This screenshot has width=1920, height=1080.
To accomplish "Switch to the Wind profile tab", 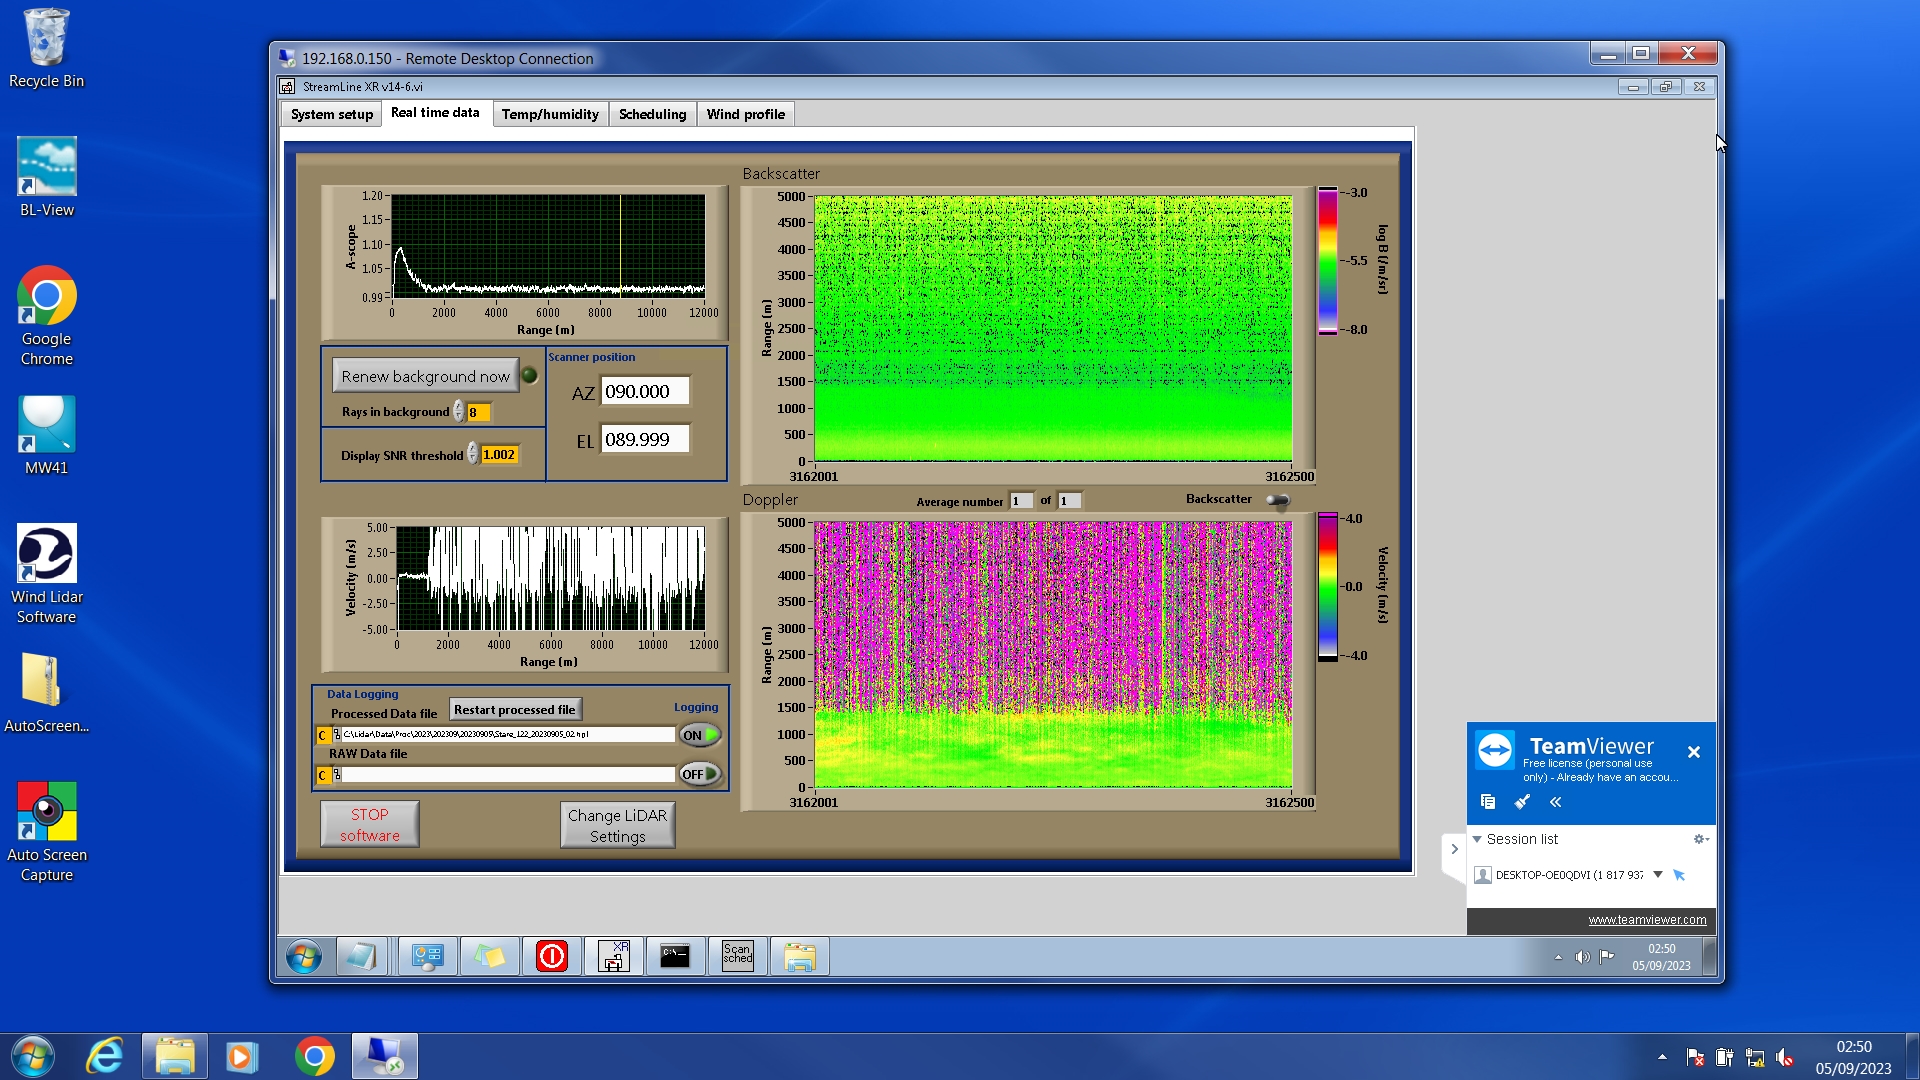I will tap(745, 114).
